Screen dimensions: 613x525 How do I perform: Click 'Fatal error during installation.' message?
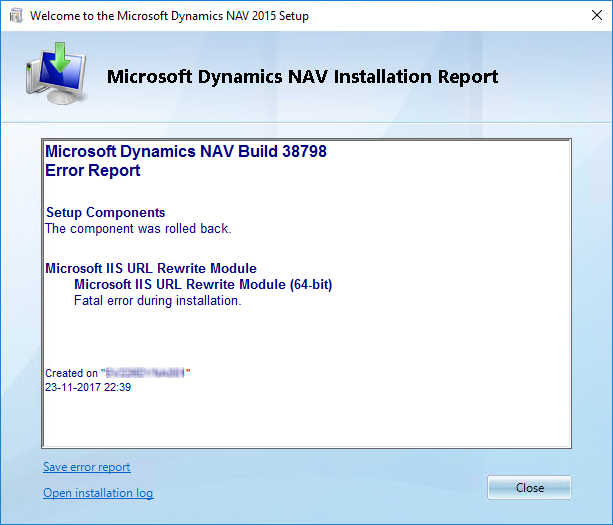point(158,301)
